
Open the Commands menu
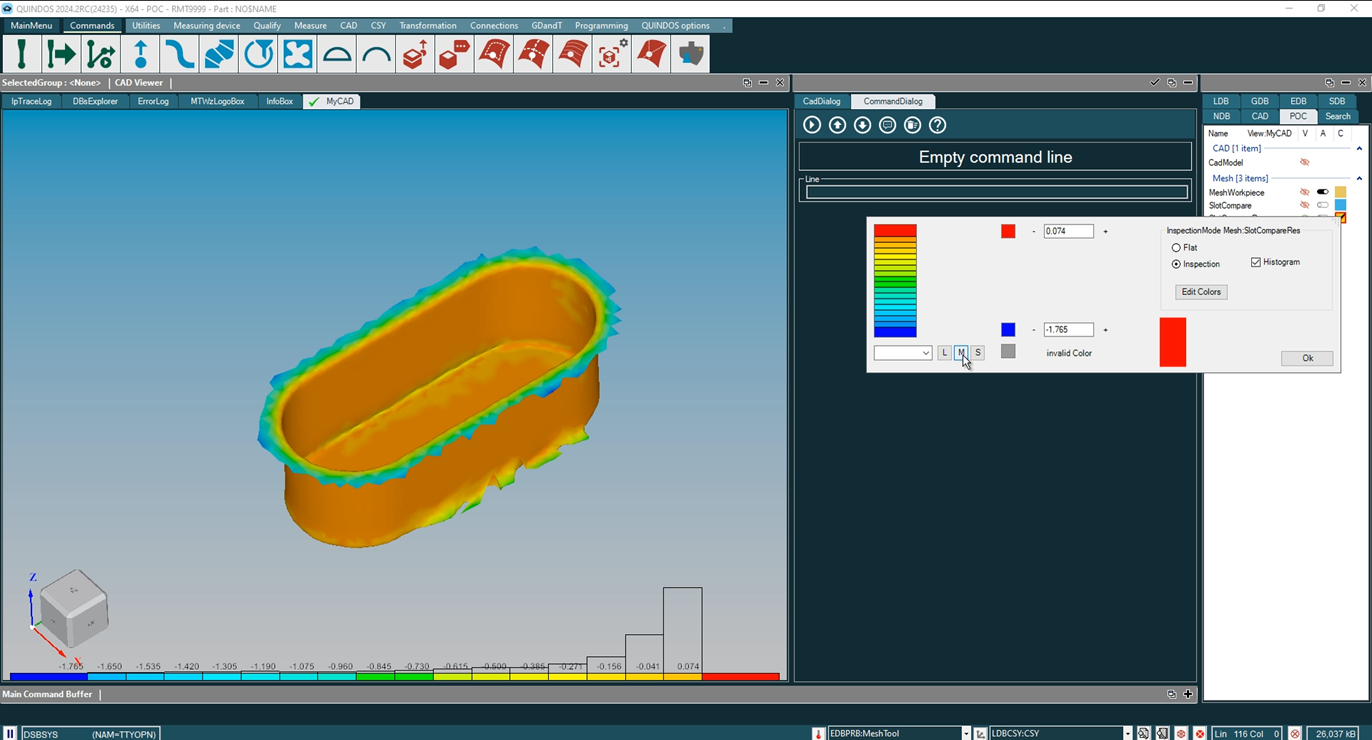pos(92,25)
